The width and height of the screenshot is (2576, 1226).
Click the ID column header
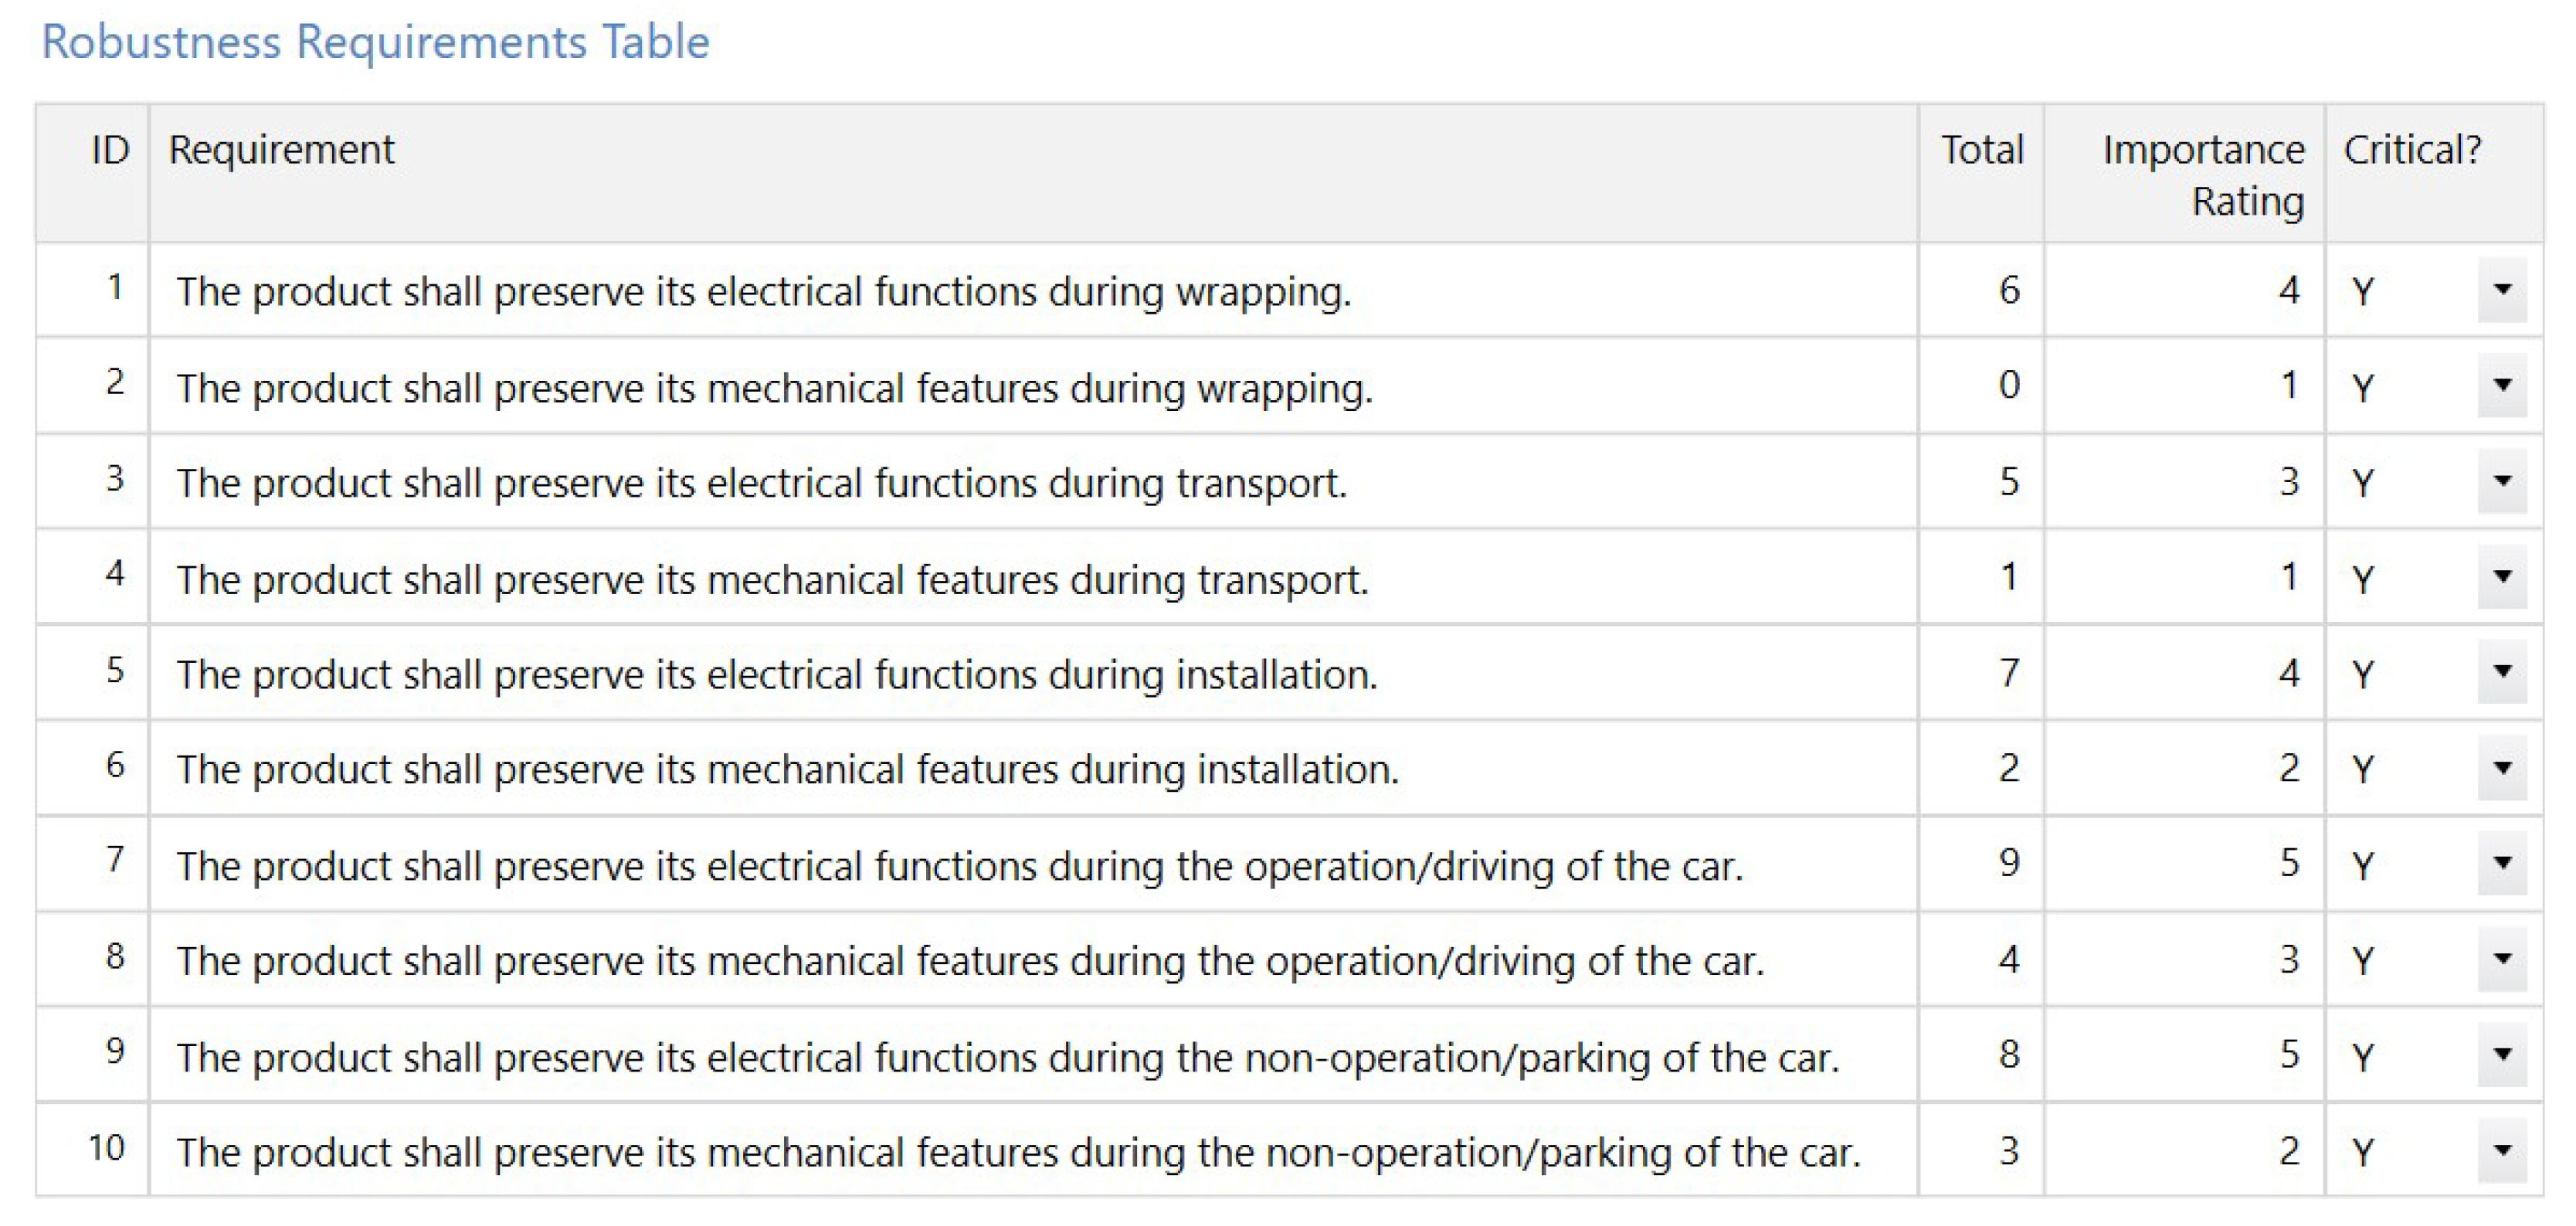[110, 150]
